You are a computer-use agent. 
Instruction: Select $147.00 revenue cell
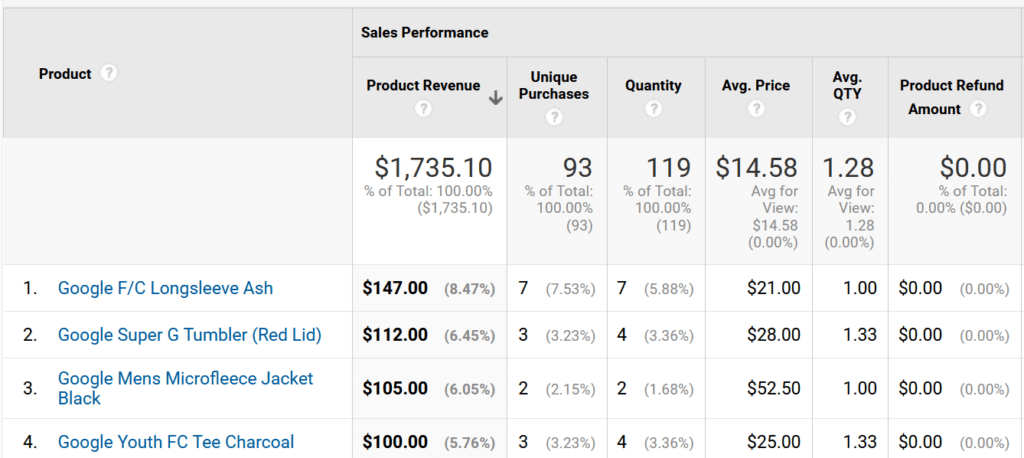click(x=395, y=288)
